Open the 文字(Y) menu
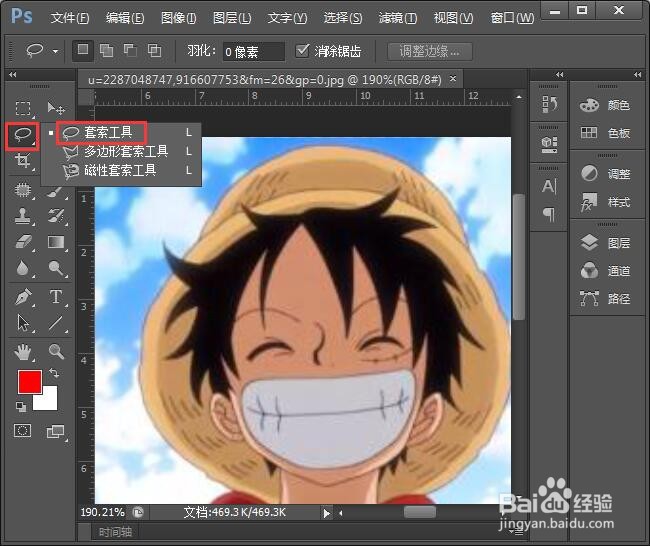Viewport: 650px width, 546px height. (287, 18)
